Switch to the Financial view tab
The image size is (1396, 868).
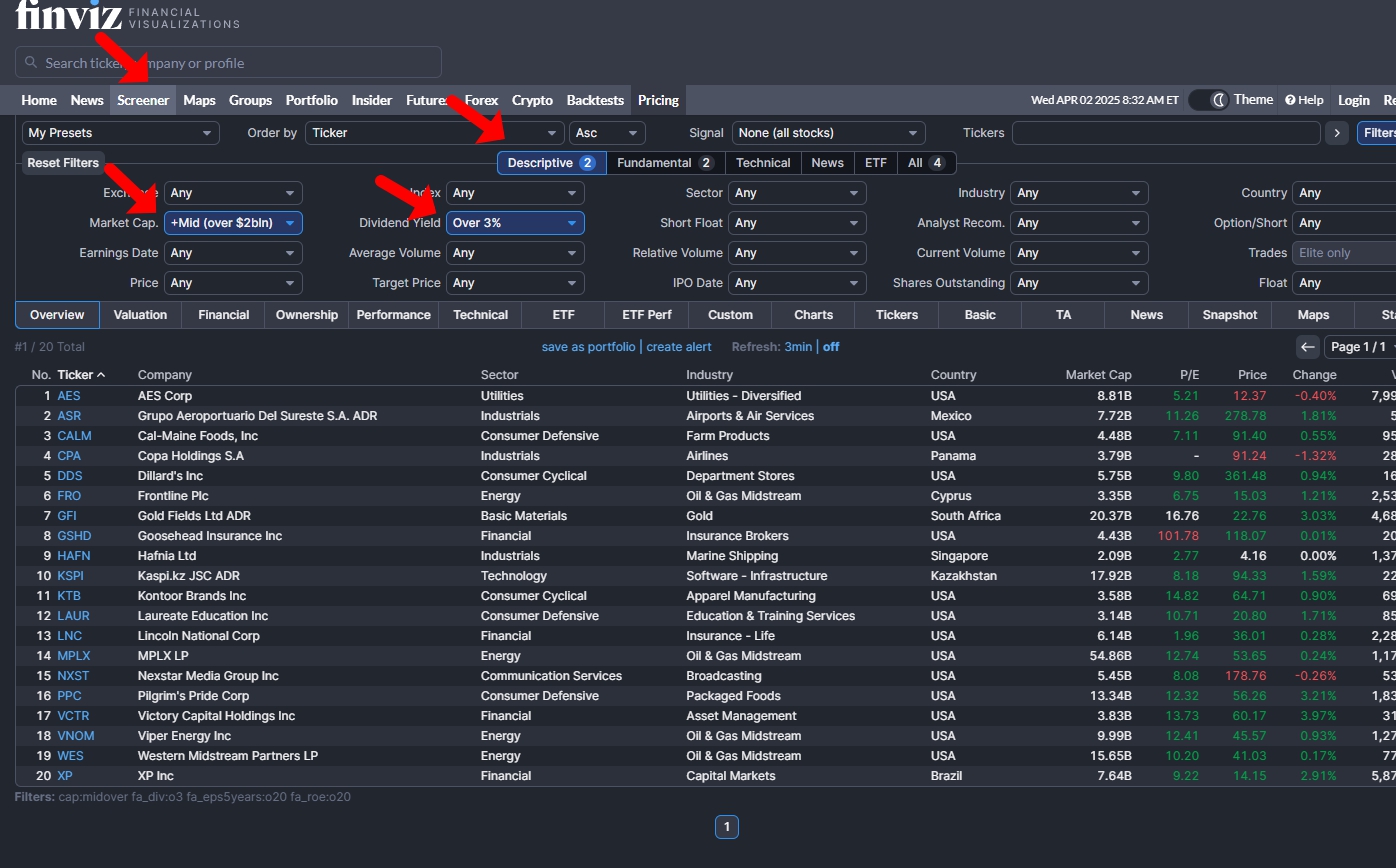pyautogui.click(x=223, y=315)
